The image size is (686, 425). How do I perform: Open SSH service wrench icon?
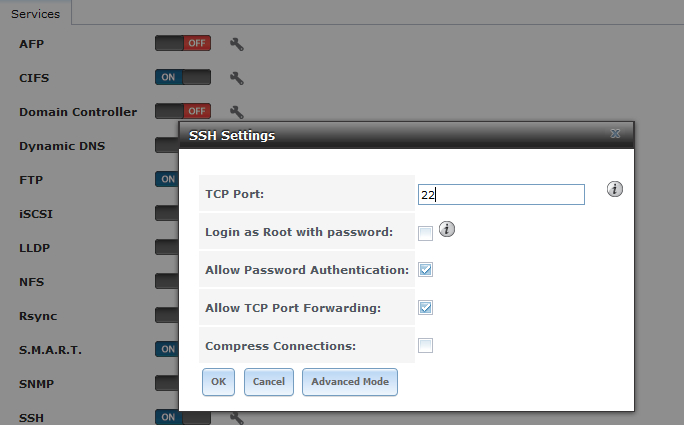pos(237,417)
